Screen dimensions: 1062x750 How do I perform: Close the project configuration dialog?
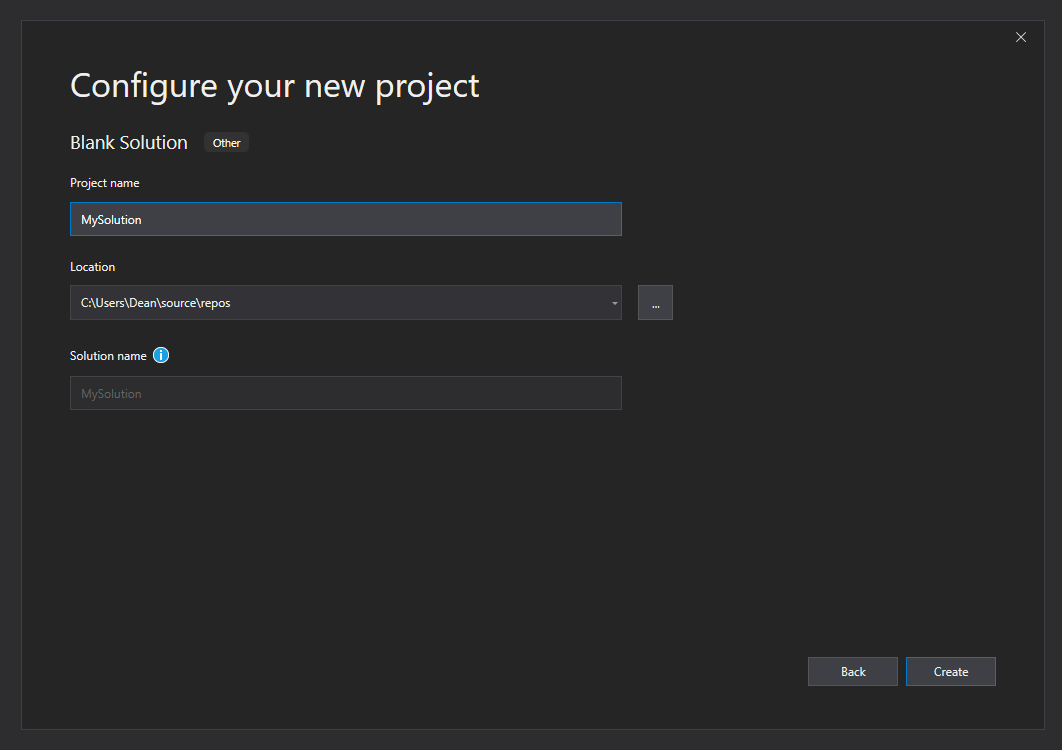pos(1021,37)
